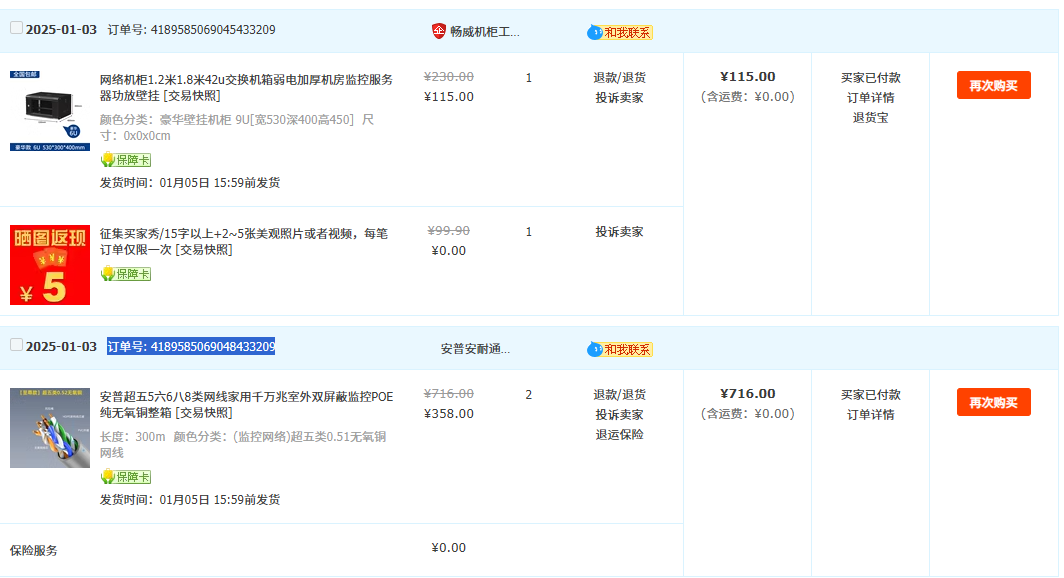Screen dimensions: 1064x578
Task: Select checkbox for order ending 048433209
Action: point(16,345)
